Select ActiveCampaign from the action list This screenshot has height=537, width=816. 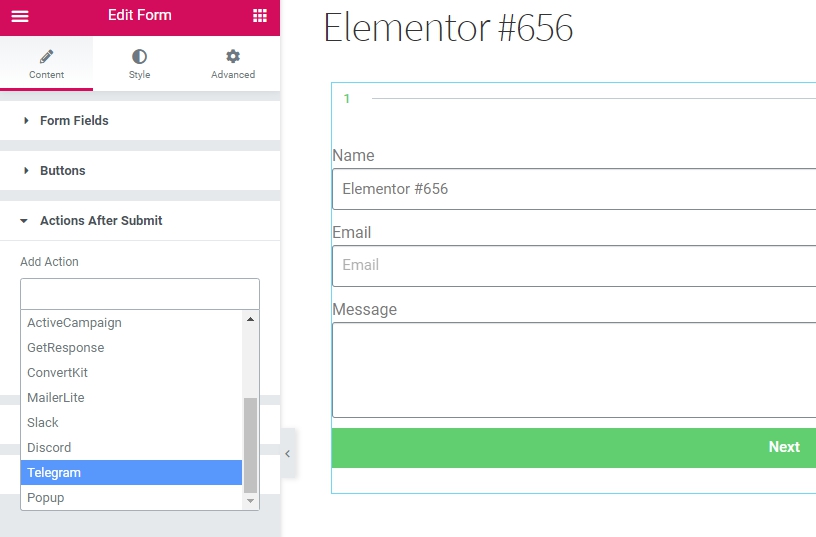[132, 323]
